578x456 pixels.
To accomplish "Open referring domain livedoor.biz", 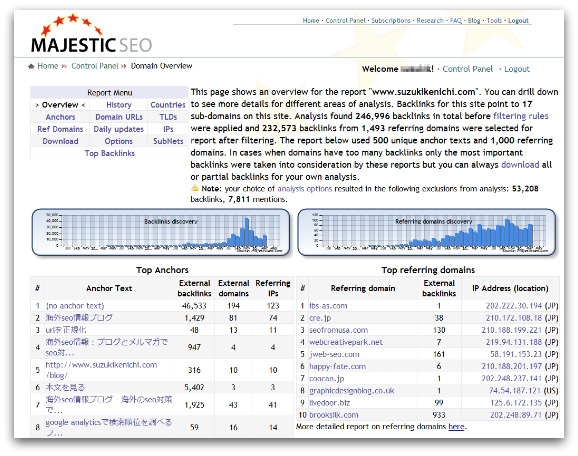I will click(330, 403).
